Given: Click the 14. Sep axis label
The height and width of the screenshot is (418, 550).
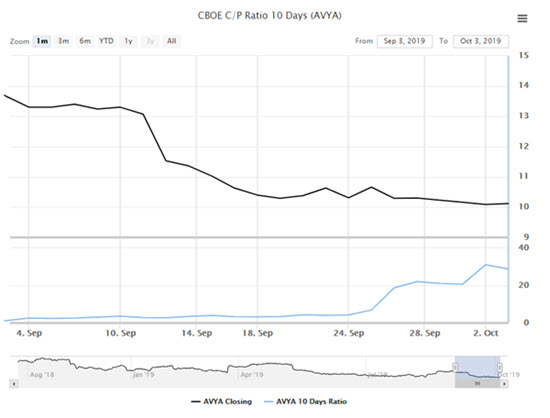Looking at the screenshot, I should [x=197, y=333].
